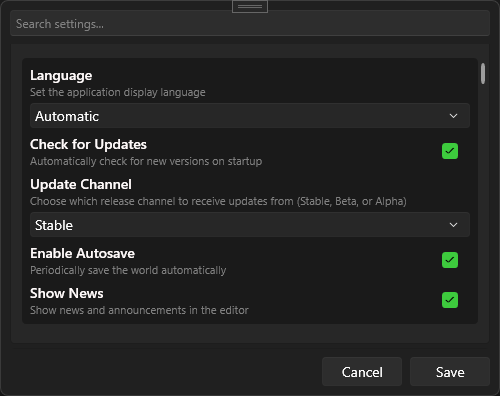Viewport: 500px width, 396px height.
Task: Click the Enable Autosave heading
Action: click(82, 253)
